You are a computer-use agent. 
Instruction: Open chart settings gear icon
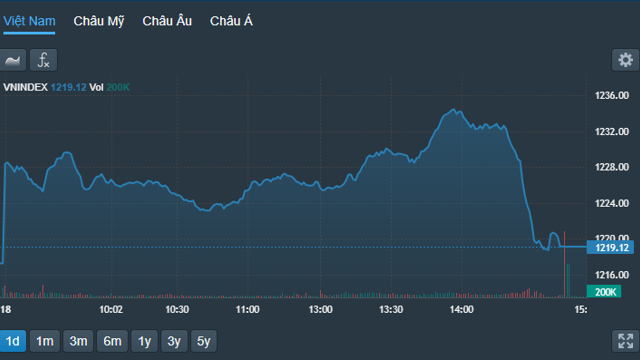pos(625,60)
